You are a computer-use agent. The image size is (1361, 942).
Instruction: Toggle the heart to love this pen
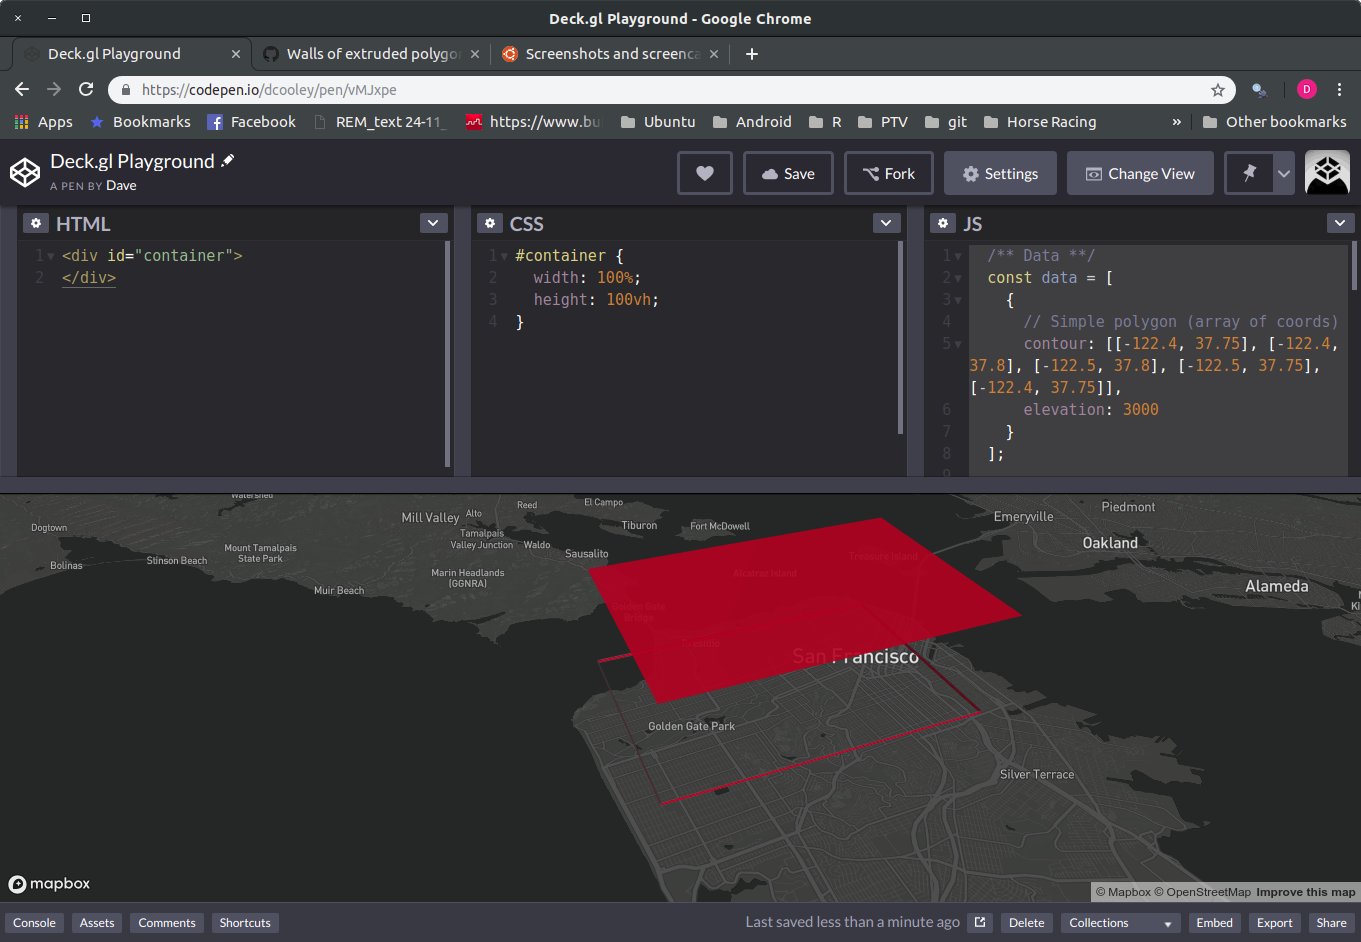705,172
